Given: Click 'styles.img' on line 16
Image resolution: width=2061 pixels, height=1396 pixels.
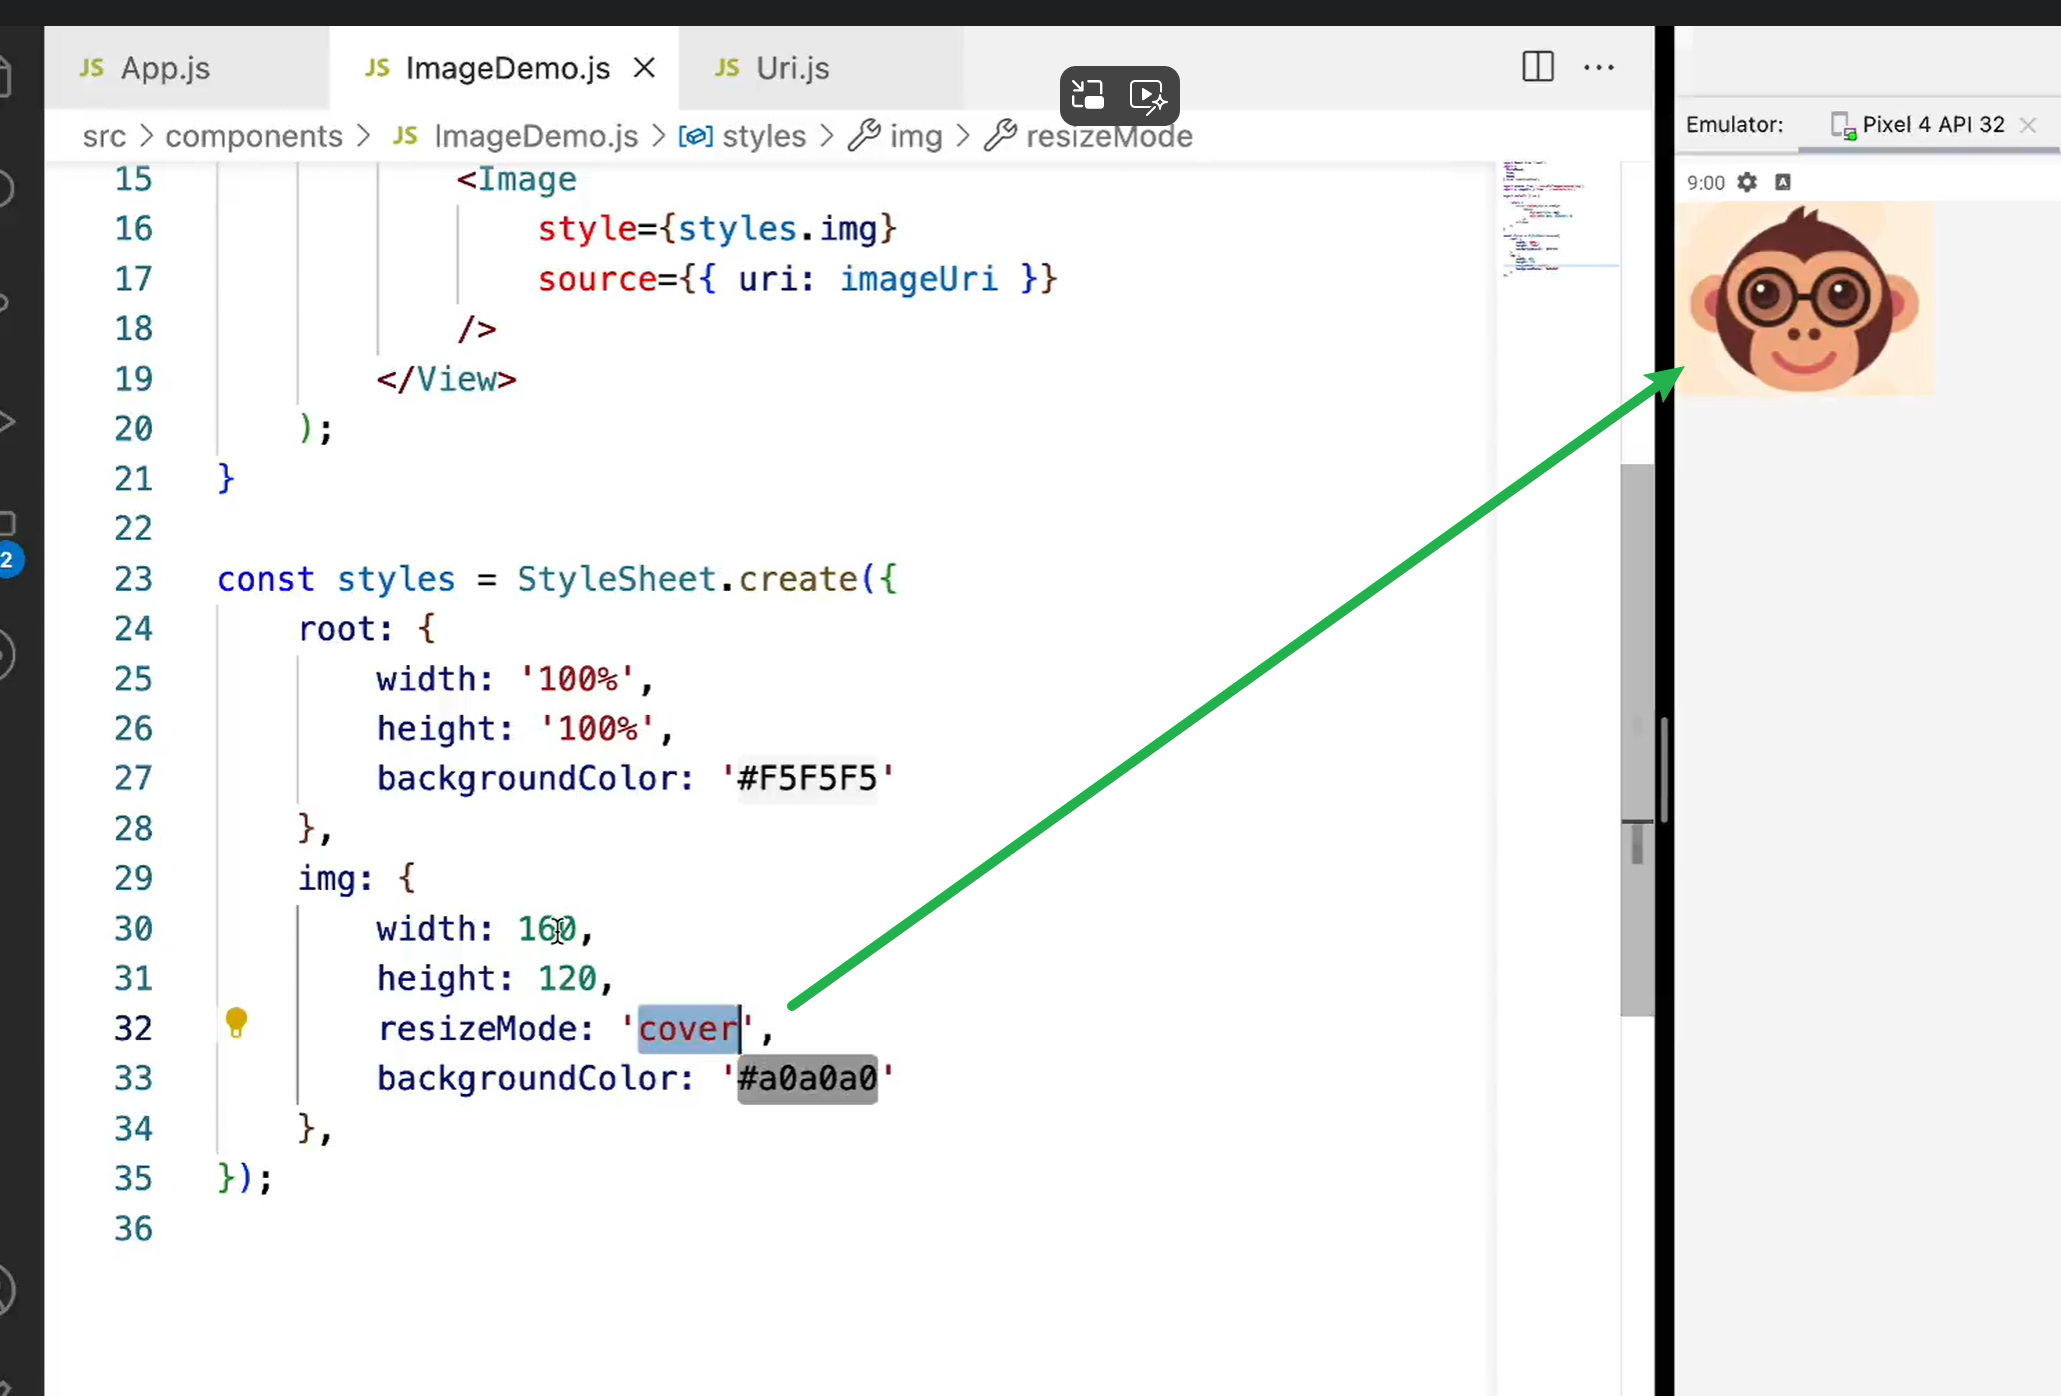Looking at the screenshot, I should click(x=777, y=229).
